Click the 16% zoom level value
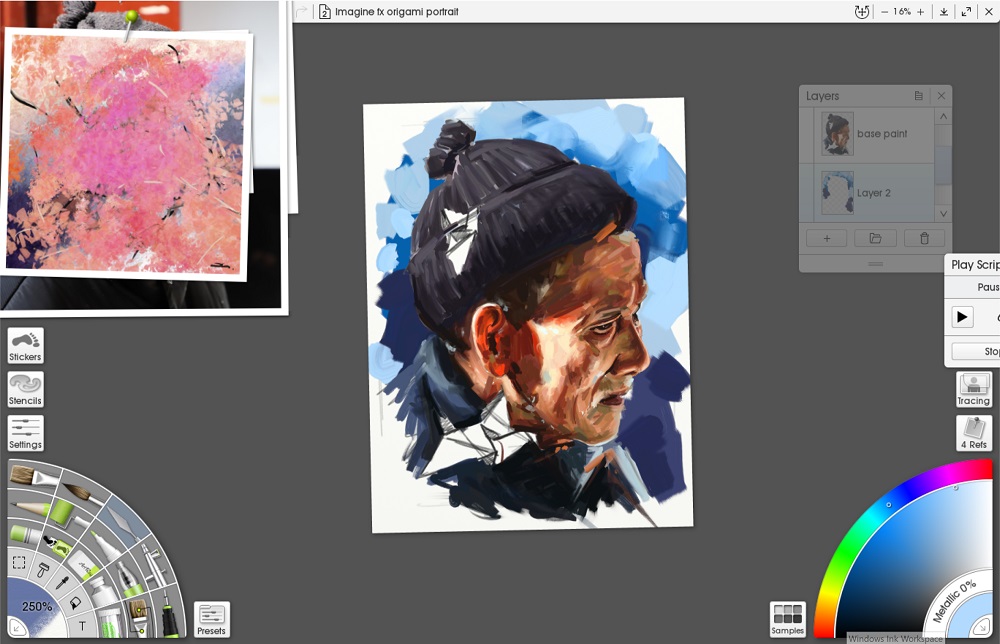 coord(902,11)
